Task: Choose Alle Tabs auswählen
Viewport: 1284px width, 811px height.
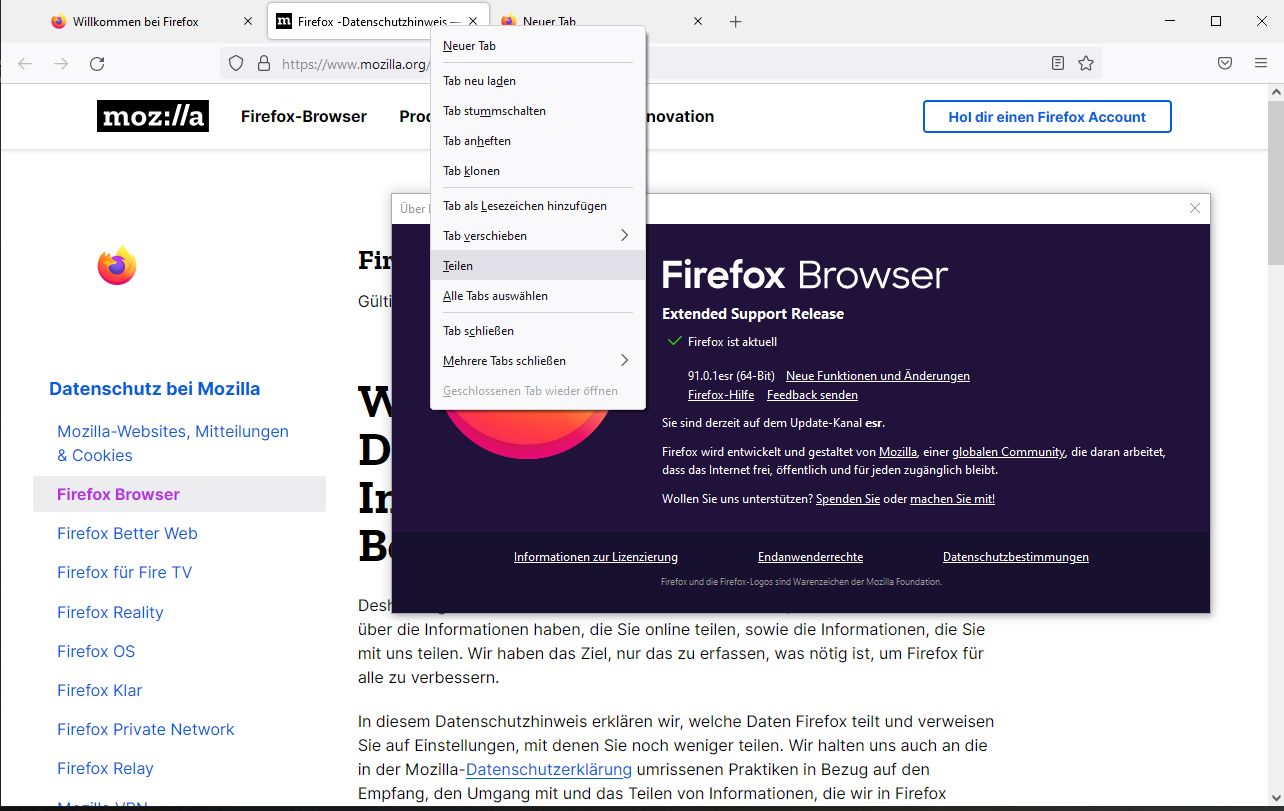Action: [x=538, y=296]
